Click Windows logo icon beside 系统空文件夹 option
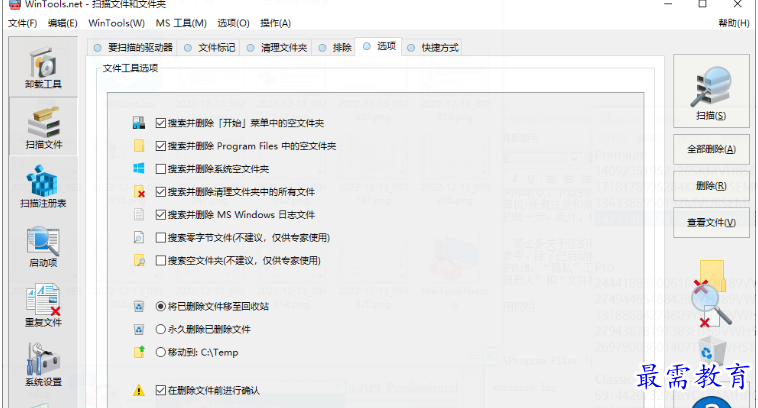This screenshot has height=408, width=758. [139, 168]
